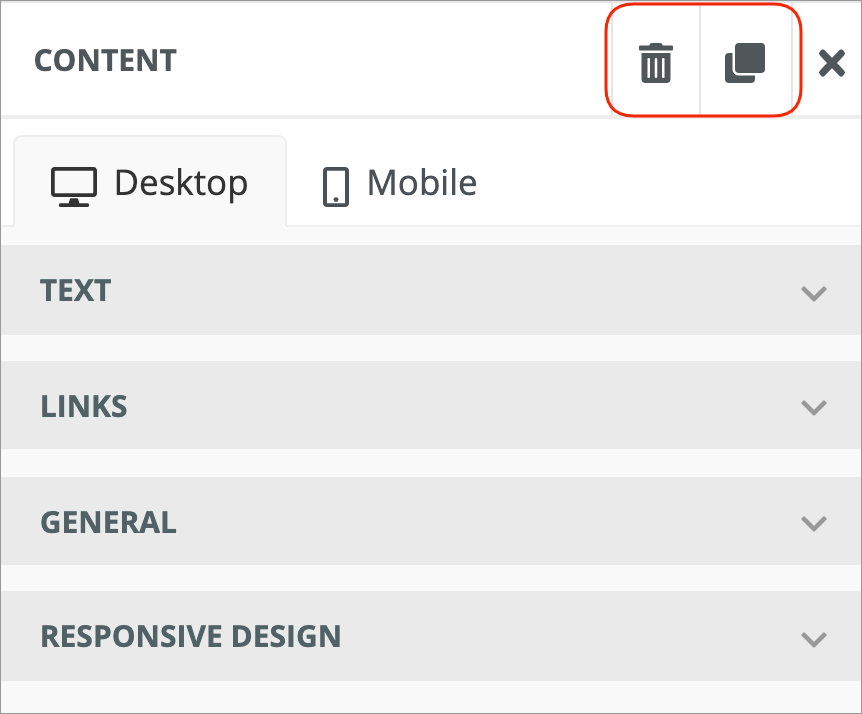Click the trash can delete icon
Viewport: 862px width, 714px height.
[x=655, y=64]
